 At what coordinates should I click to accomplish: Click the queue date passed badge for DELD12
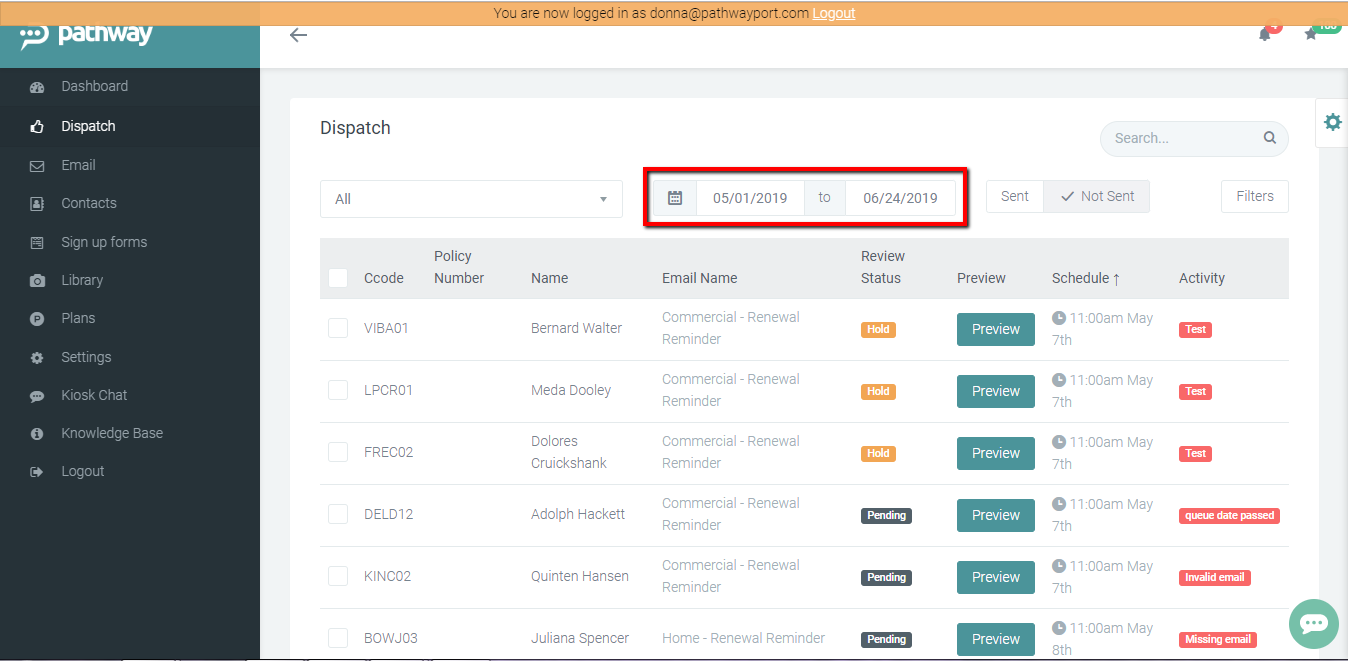click(1229, 515)
